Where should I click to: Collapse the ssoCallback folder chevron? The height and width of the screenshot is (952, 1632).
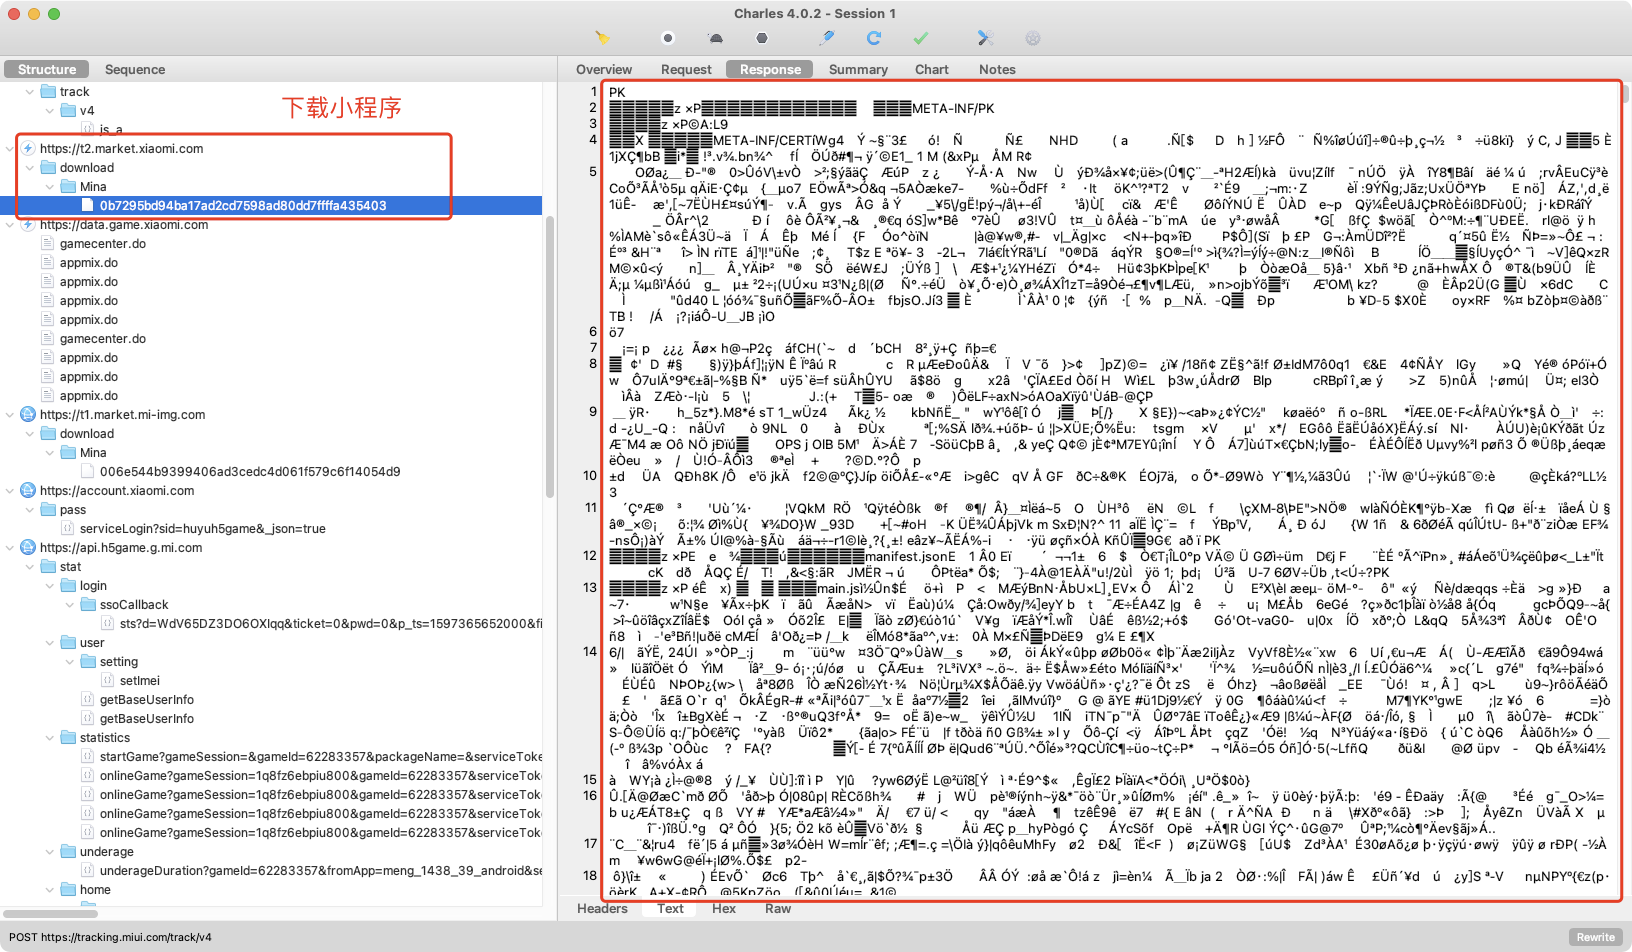[70, 605]
